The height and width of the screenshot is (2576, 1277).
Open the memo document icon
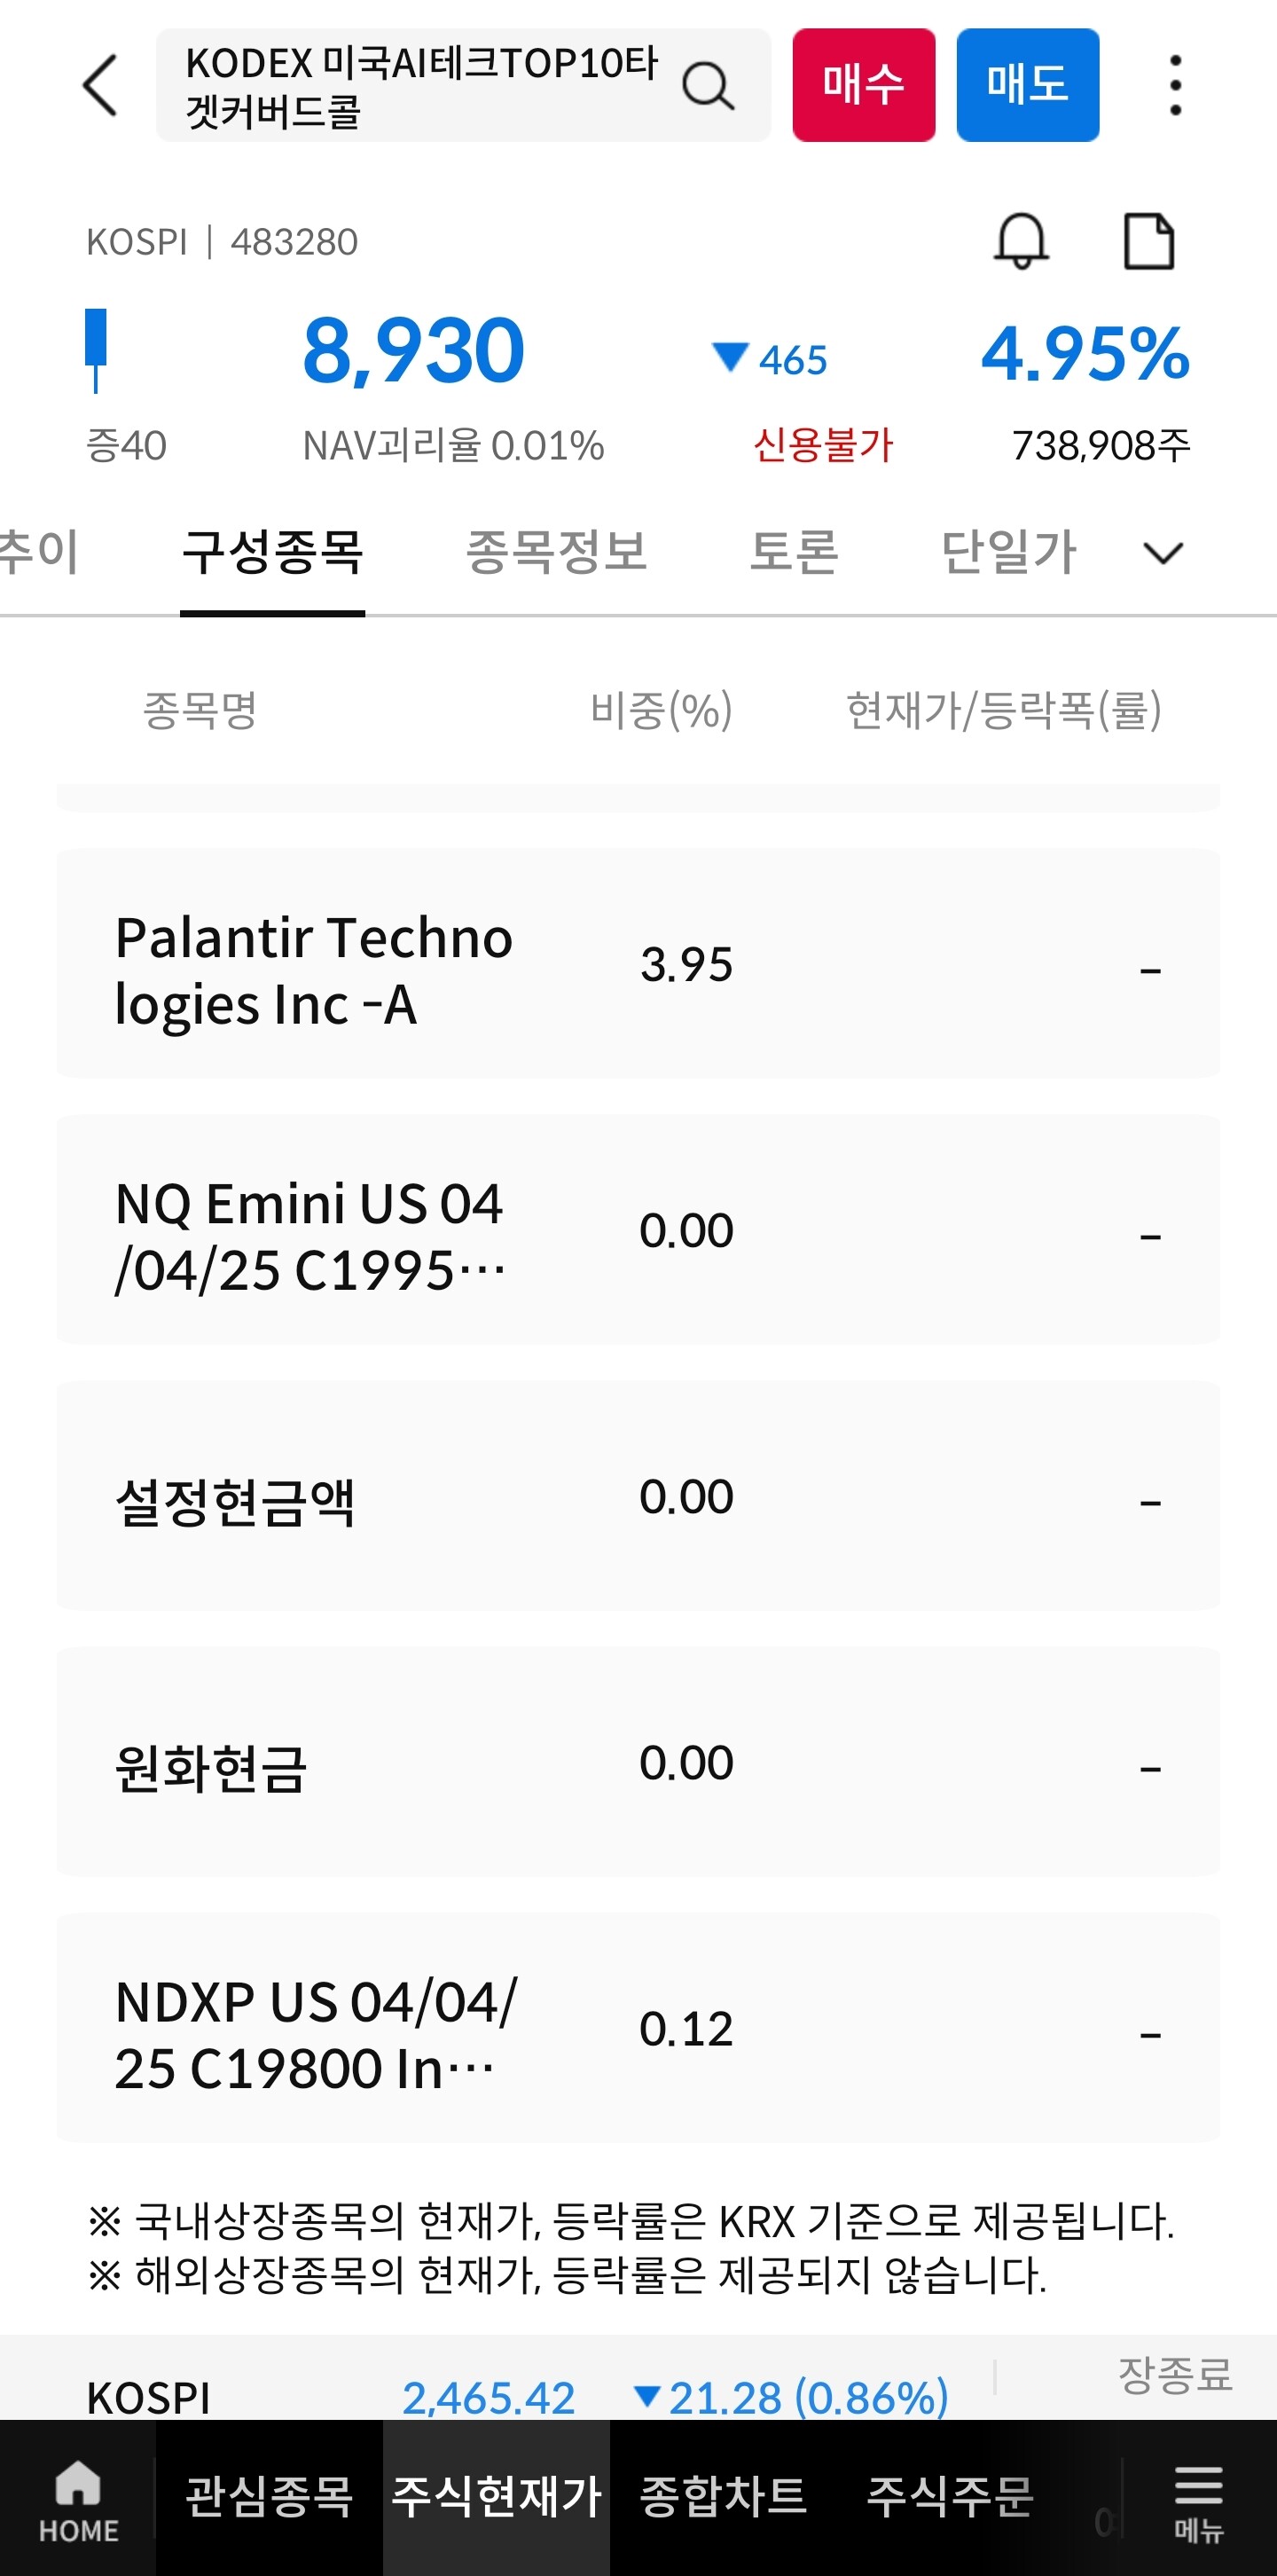1149,241
